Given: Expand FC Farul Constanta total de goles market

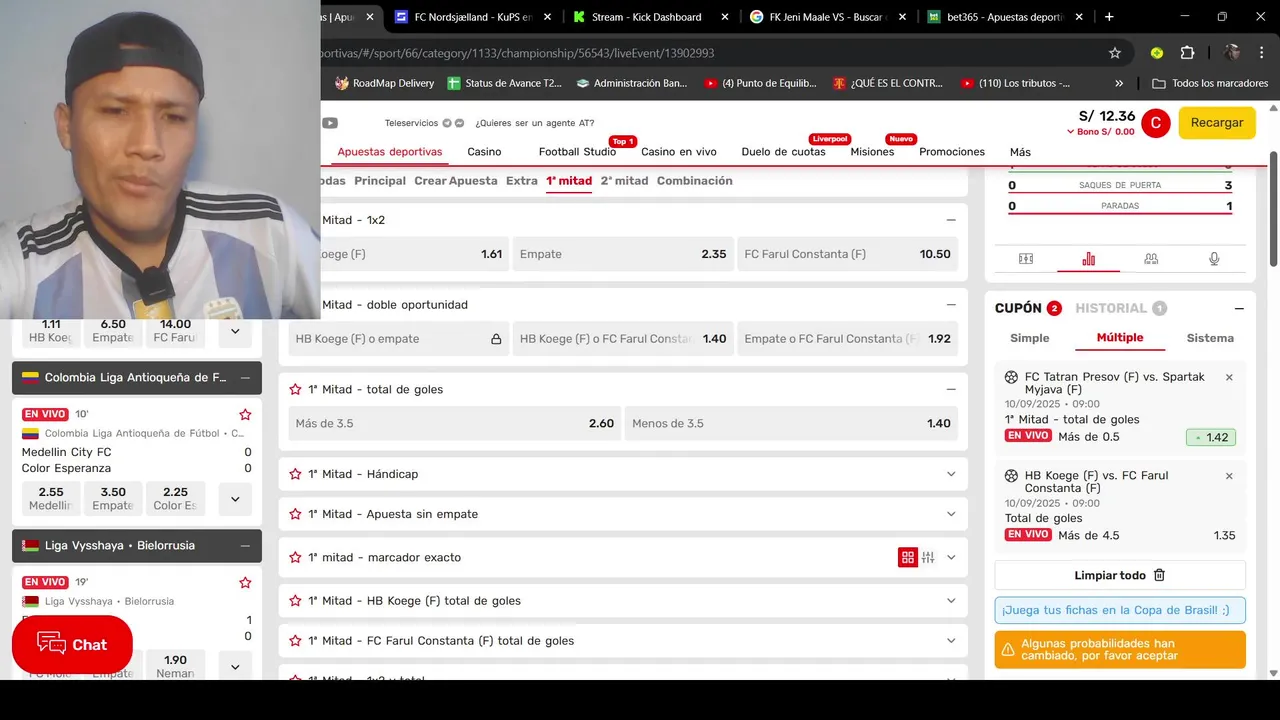Looking at the screenshot, I should [951, 641].
